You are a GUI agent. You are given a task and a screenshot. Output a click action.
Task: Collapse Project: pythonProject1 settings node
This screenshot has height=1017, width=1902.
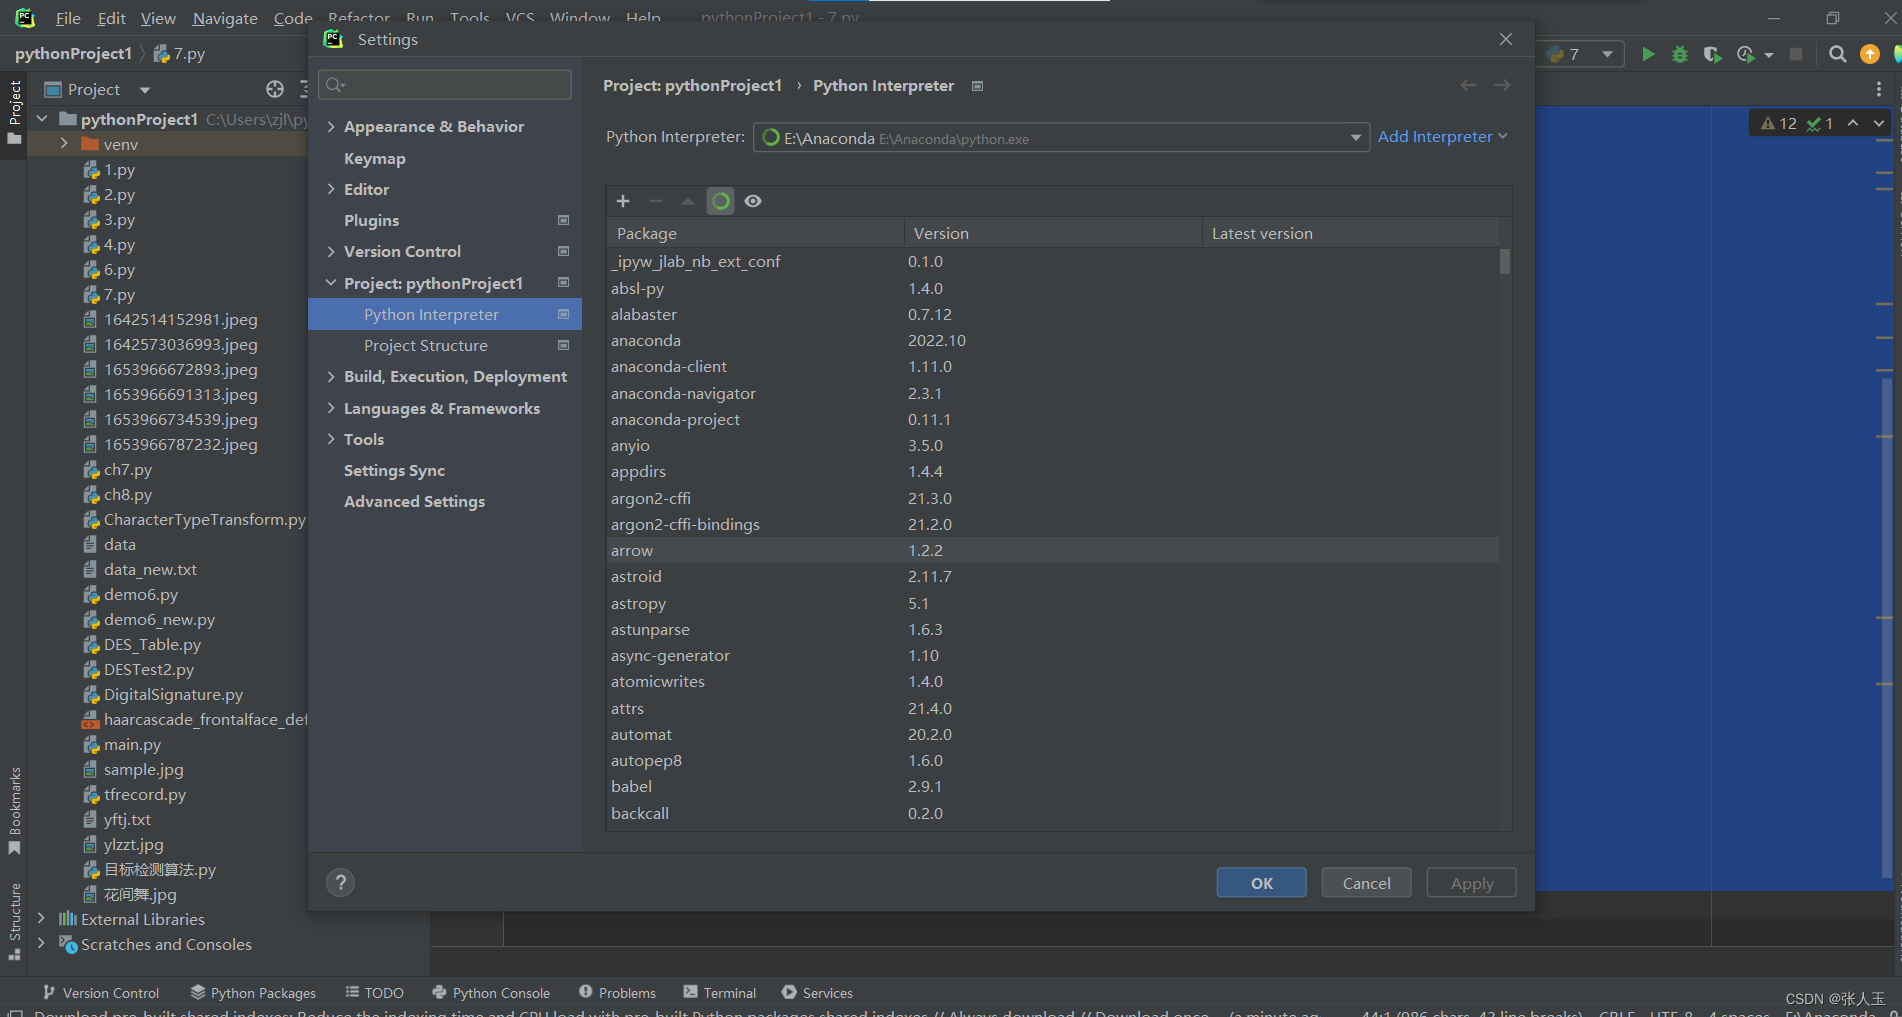point(331,283)
